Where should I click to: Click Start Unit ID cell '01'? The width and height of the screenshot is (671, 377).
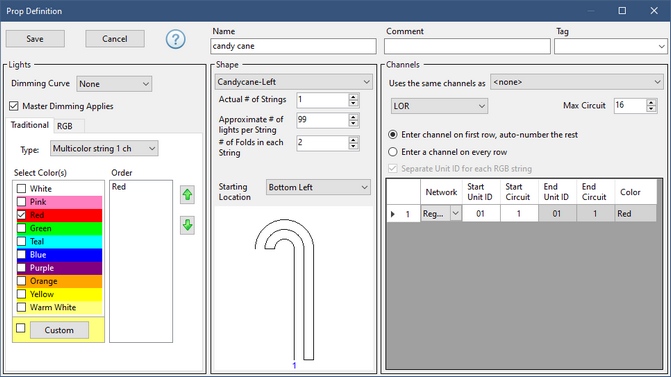point(480,214)
